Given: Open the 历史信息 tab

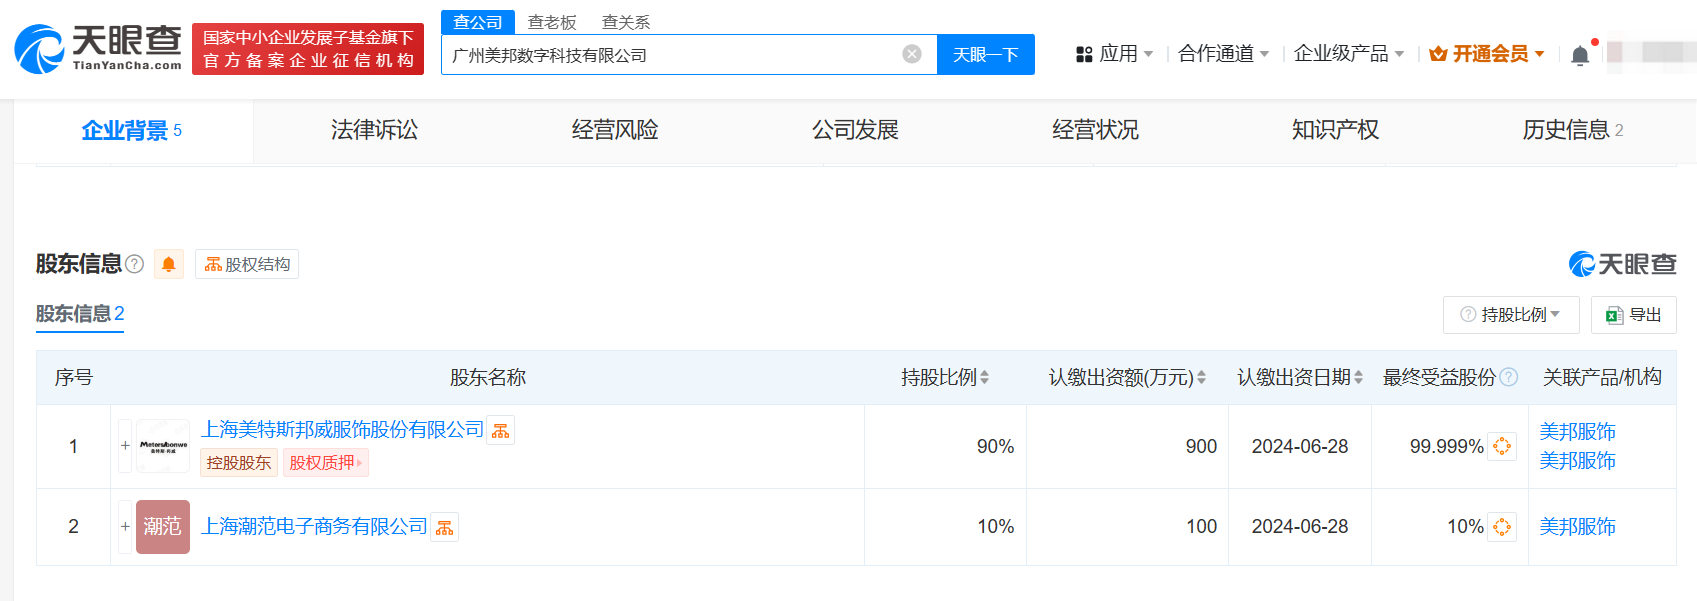Looking at the screenshot, I should pyautogui.click(x=1573, y=130).
